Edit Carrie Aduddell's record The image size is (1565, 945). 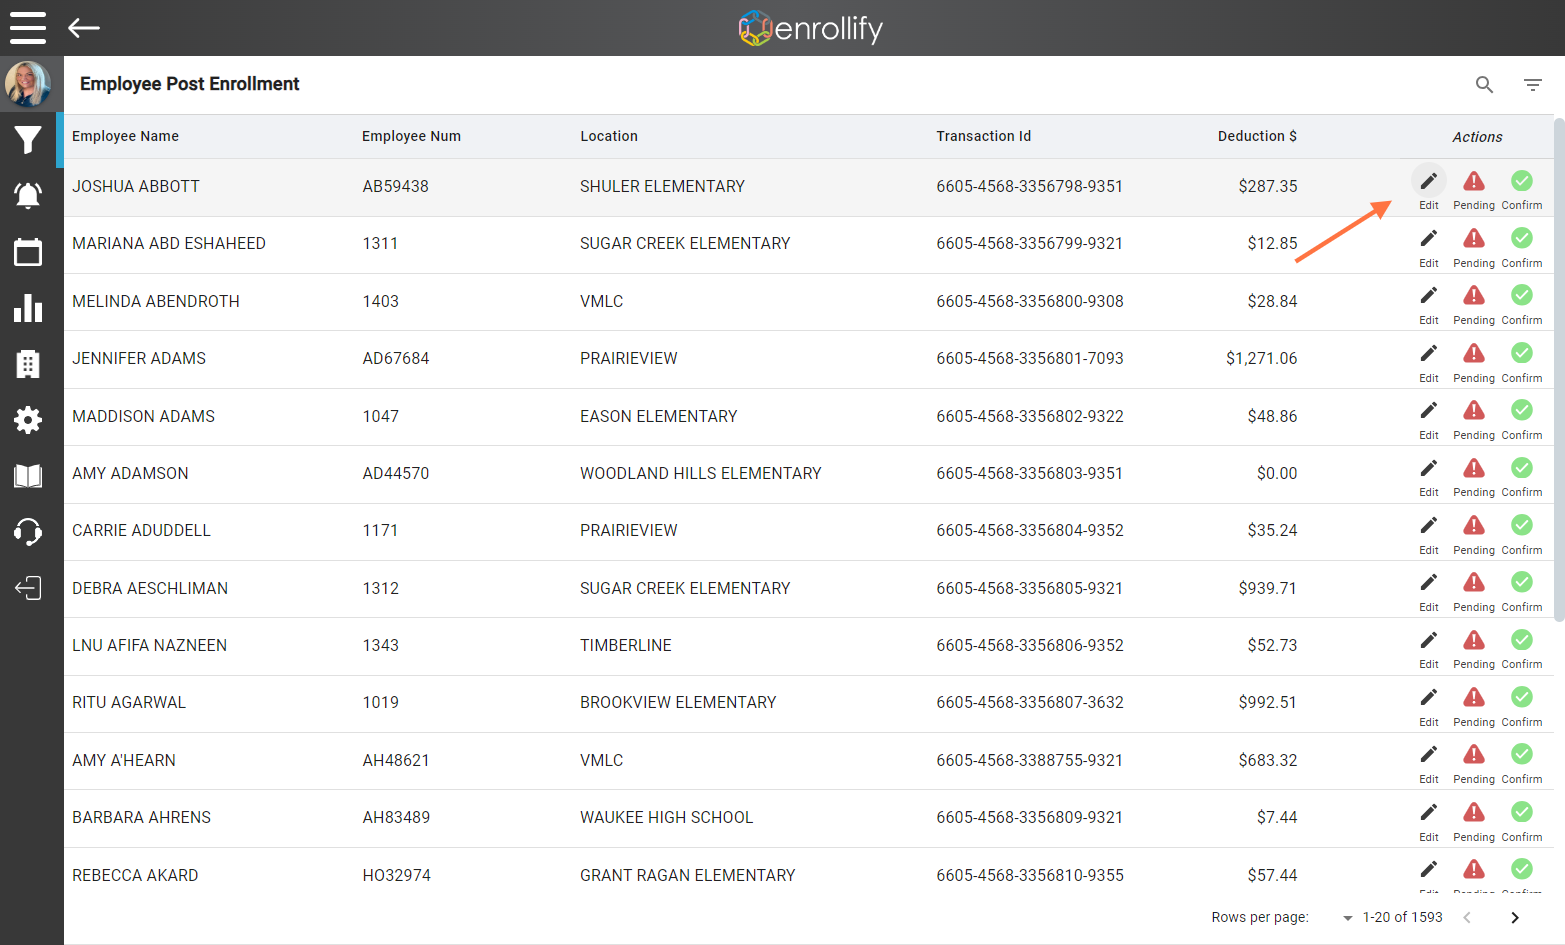[1429, 534]
